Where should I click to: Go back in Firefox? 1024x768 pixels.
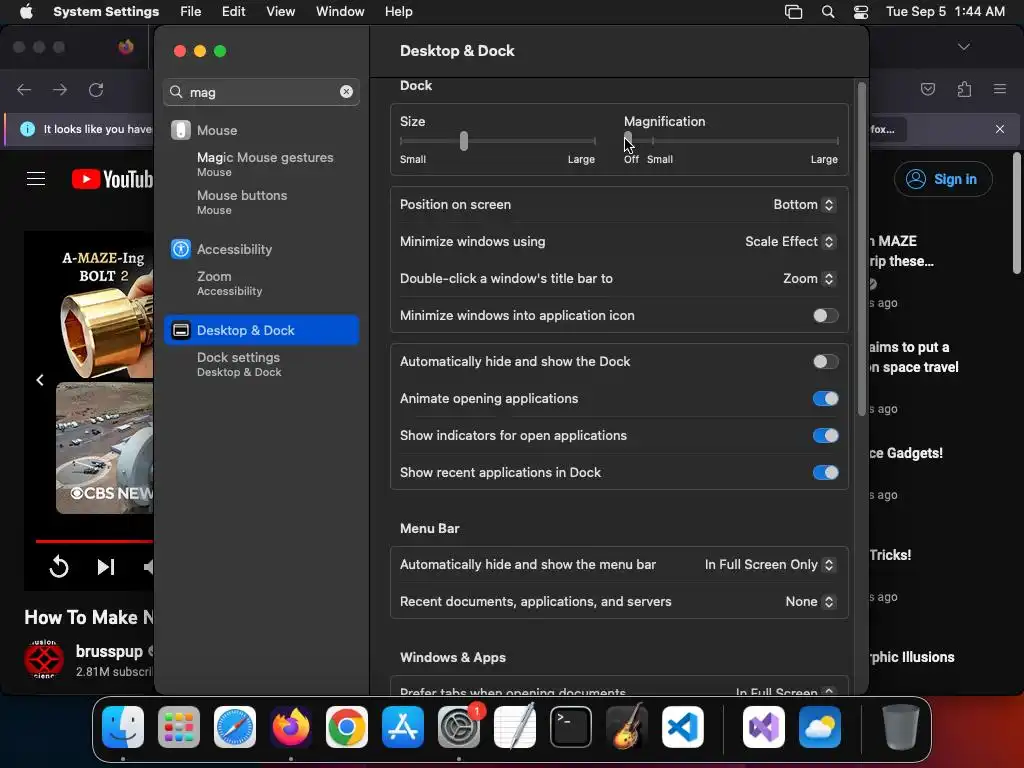[x=24, y=90]
